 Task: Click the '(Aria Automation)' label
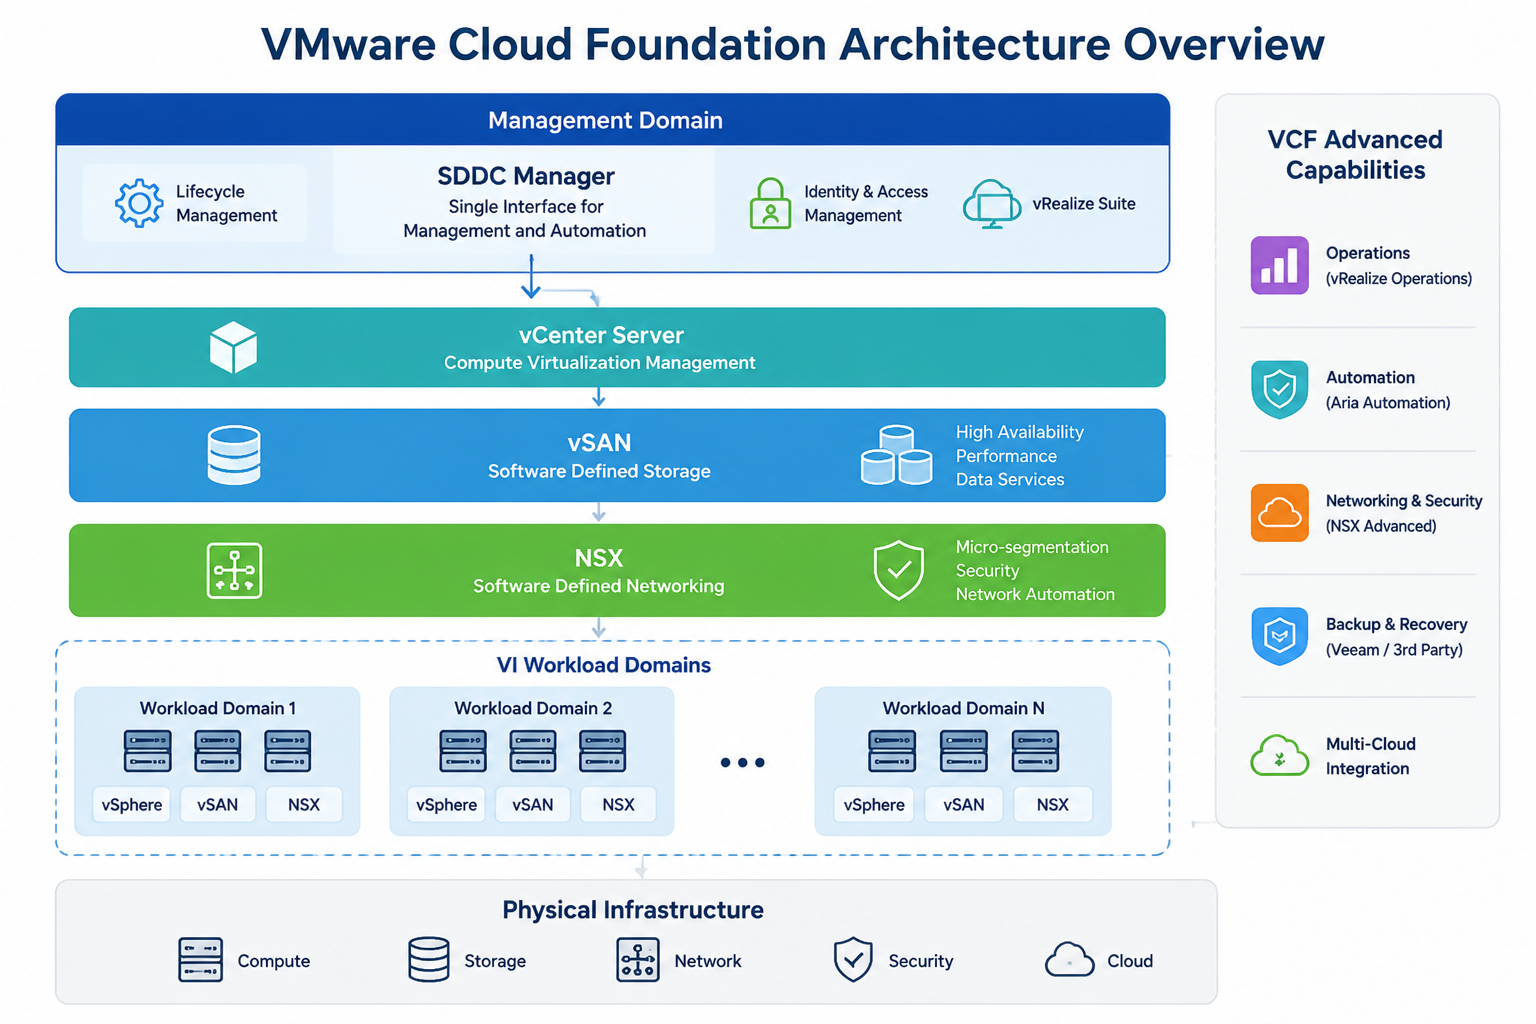point(1388,403)
